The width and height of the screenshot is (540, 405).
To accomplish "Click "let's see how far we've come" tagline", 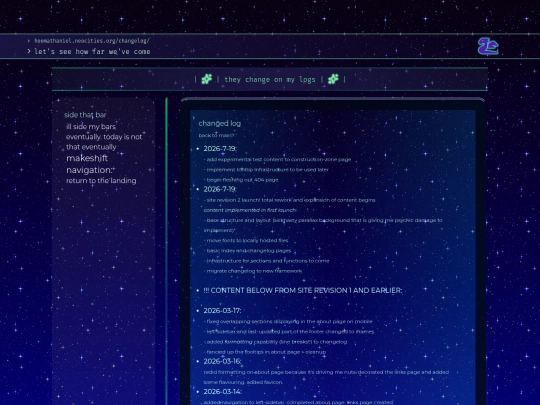I will tap(92, 52).
